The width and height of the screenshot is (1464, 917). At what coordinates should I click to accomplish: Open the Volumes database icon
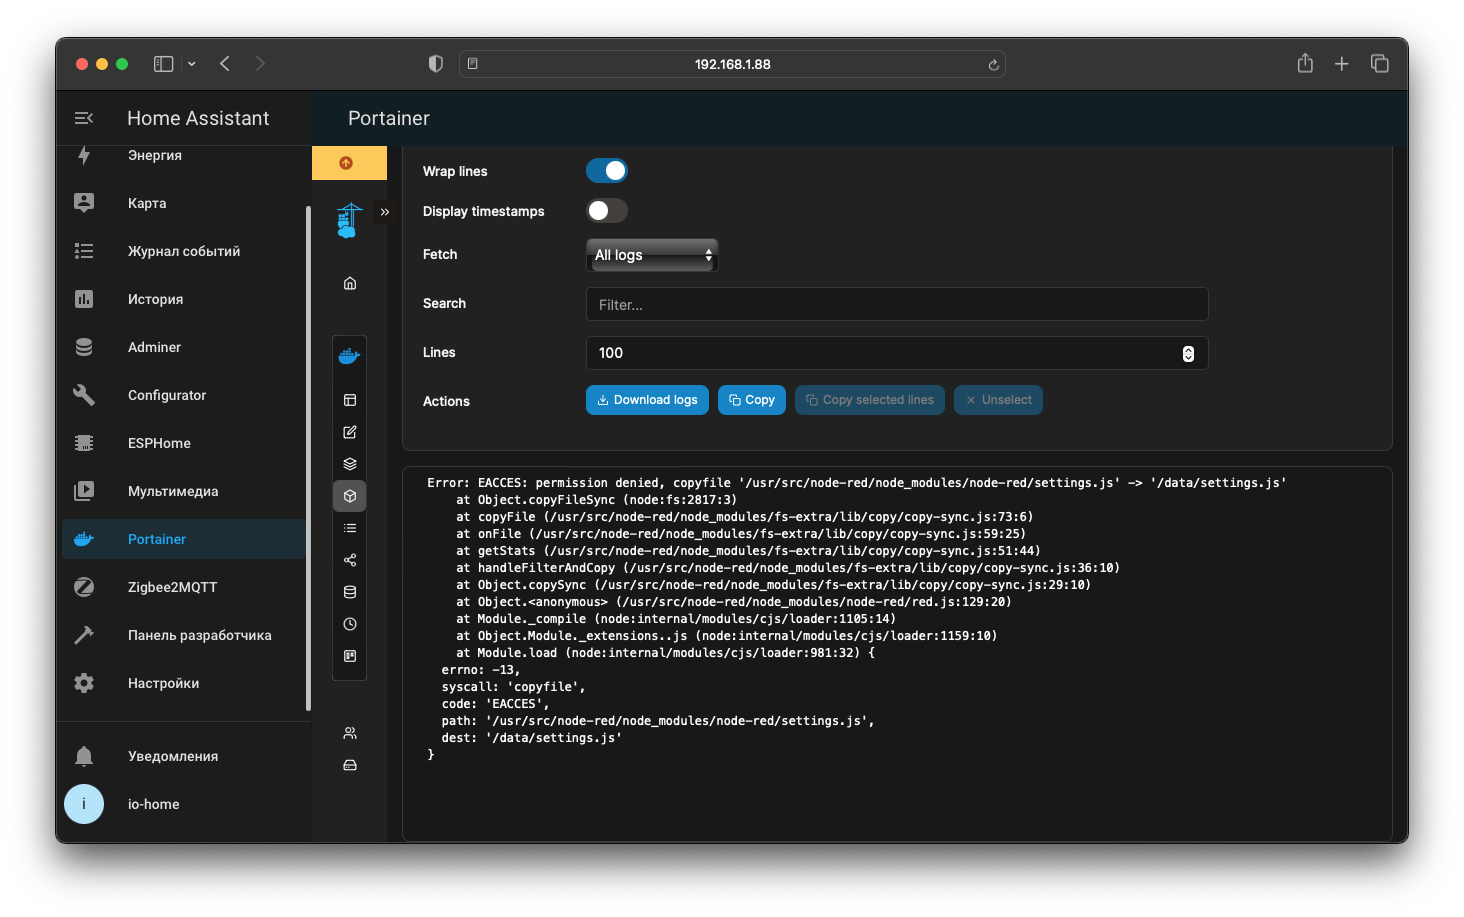(350, 592)
